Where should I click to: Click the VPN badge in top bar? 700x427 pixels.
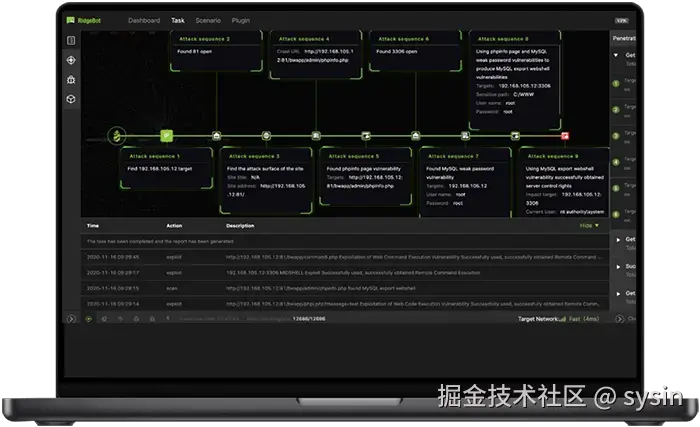pos(621,21)
